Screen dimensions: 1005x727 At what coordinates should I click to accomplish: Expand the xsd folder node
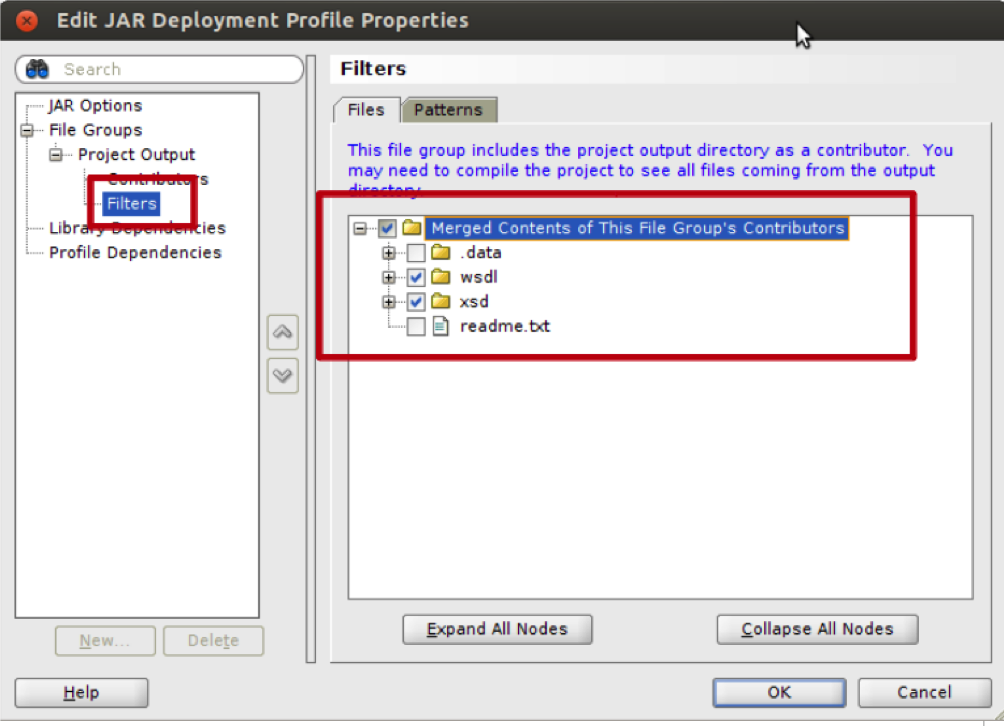point(388,301)
